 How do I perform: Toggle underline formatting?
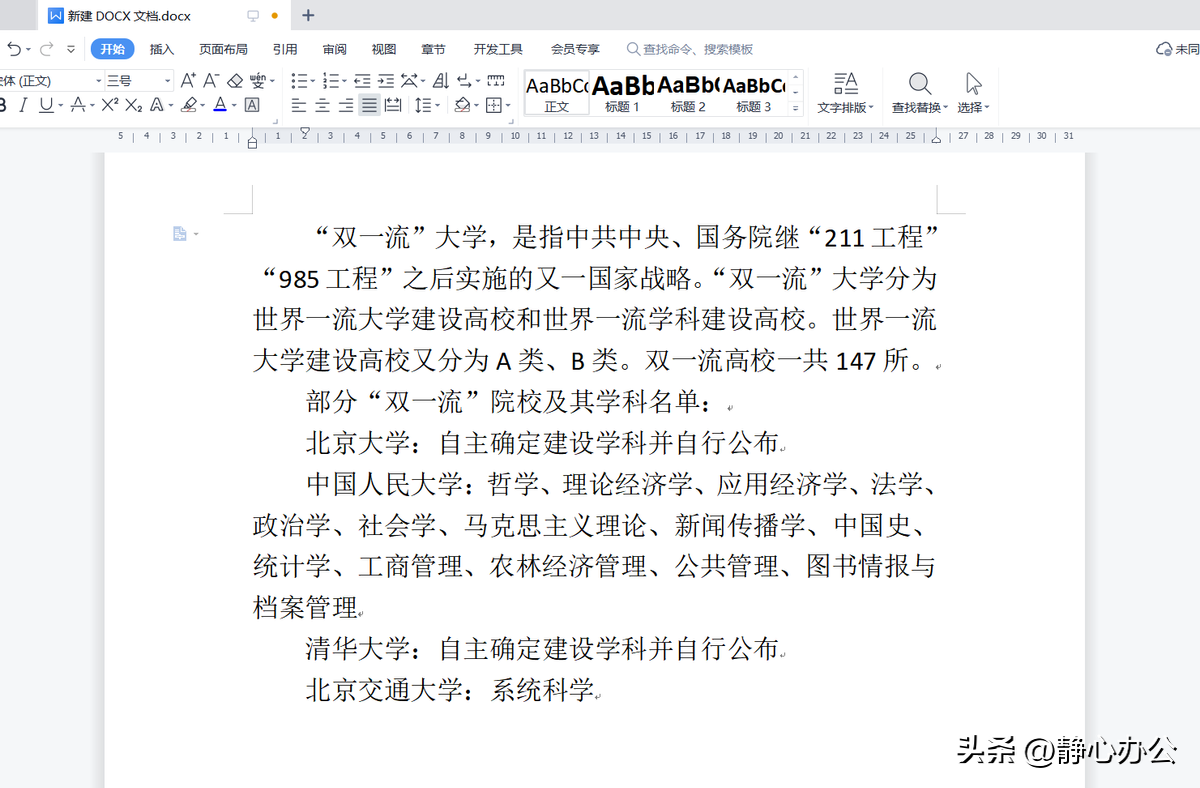point(46,105)
